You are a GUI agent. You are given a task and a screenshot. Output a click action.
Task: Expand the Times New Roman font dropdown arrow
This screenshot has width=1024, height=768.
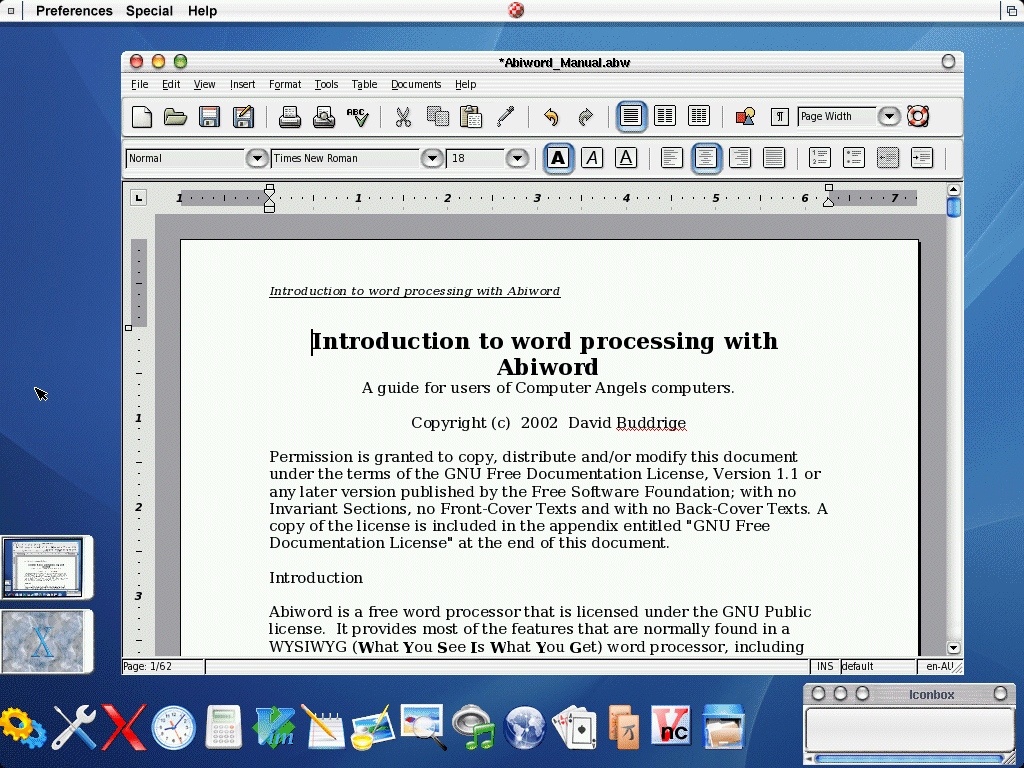click(x=432, y=158)
